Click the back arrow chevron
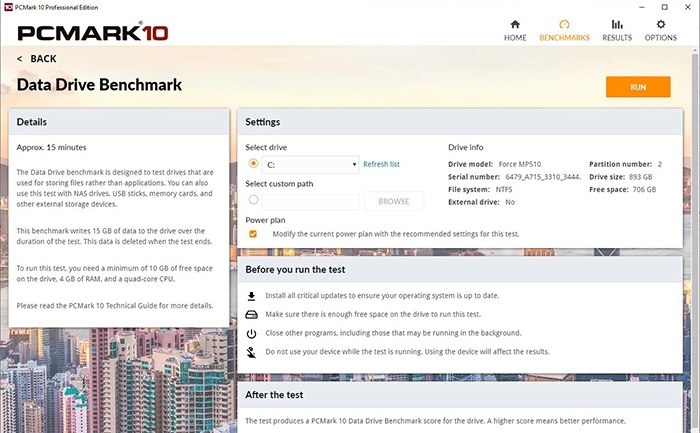The image size is (700, 433). pos(19,59)
